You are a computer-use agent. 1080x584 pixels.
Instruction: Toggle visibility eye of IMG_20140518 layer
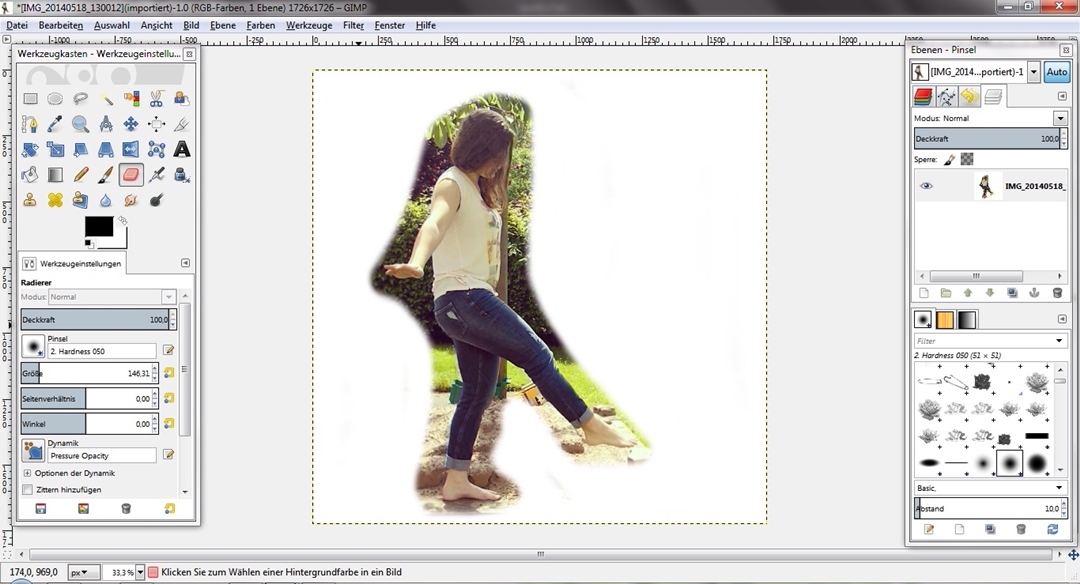click(x=926, y=186)
